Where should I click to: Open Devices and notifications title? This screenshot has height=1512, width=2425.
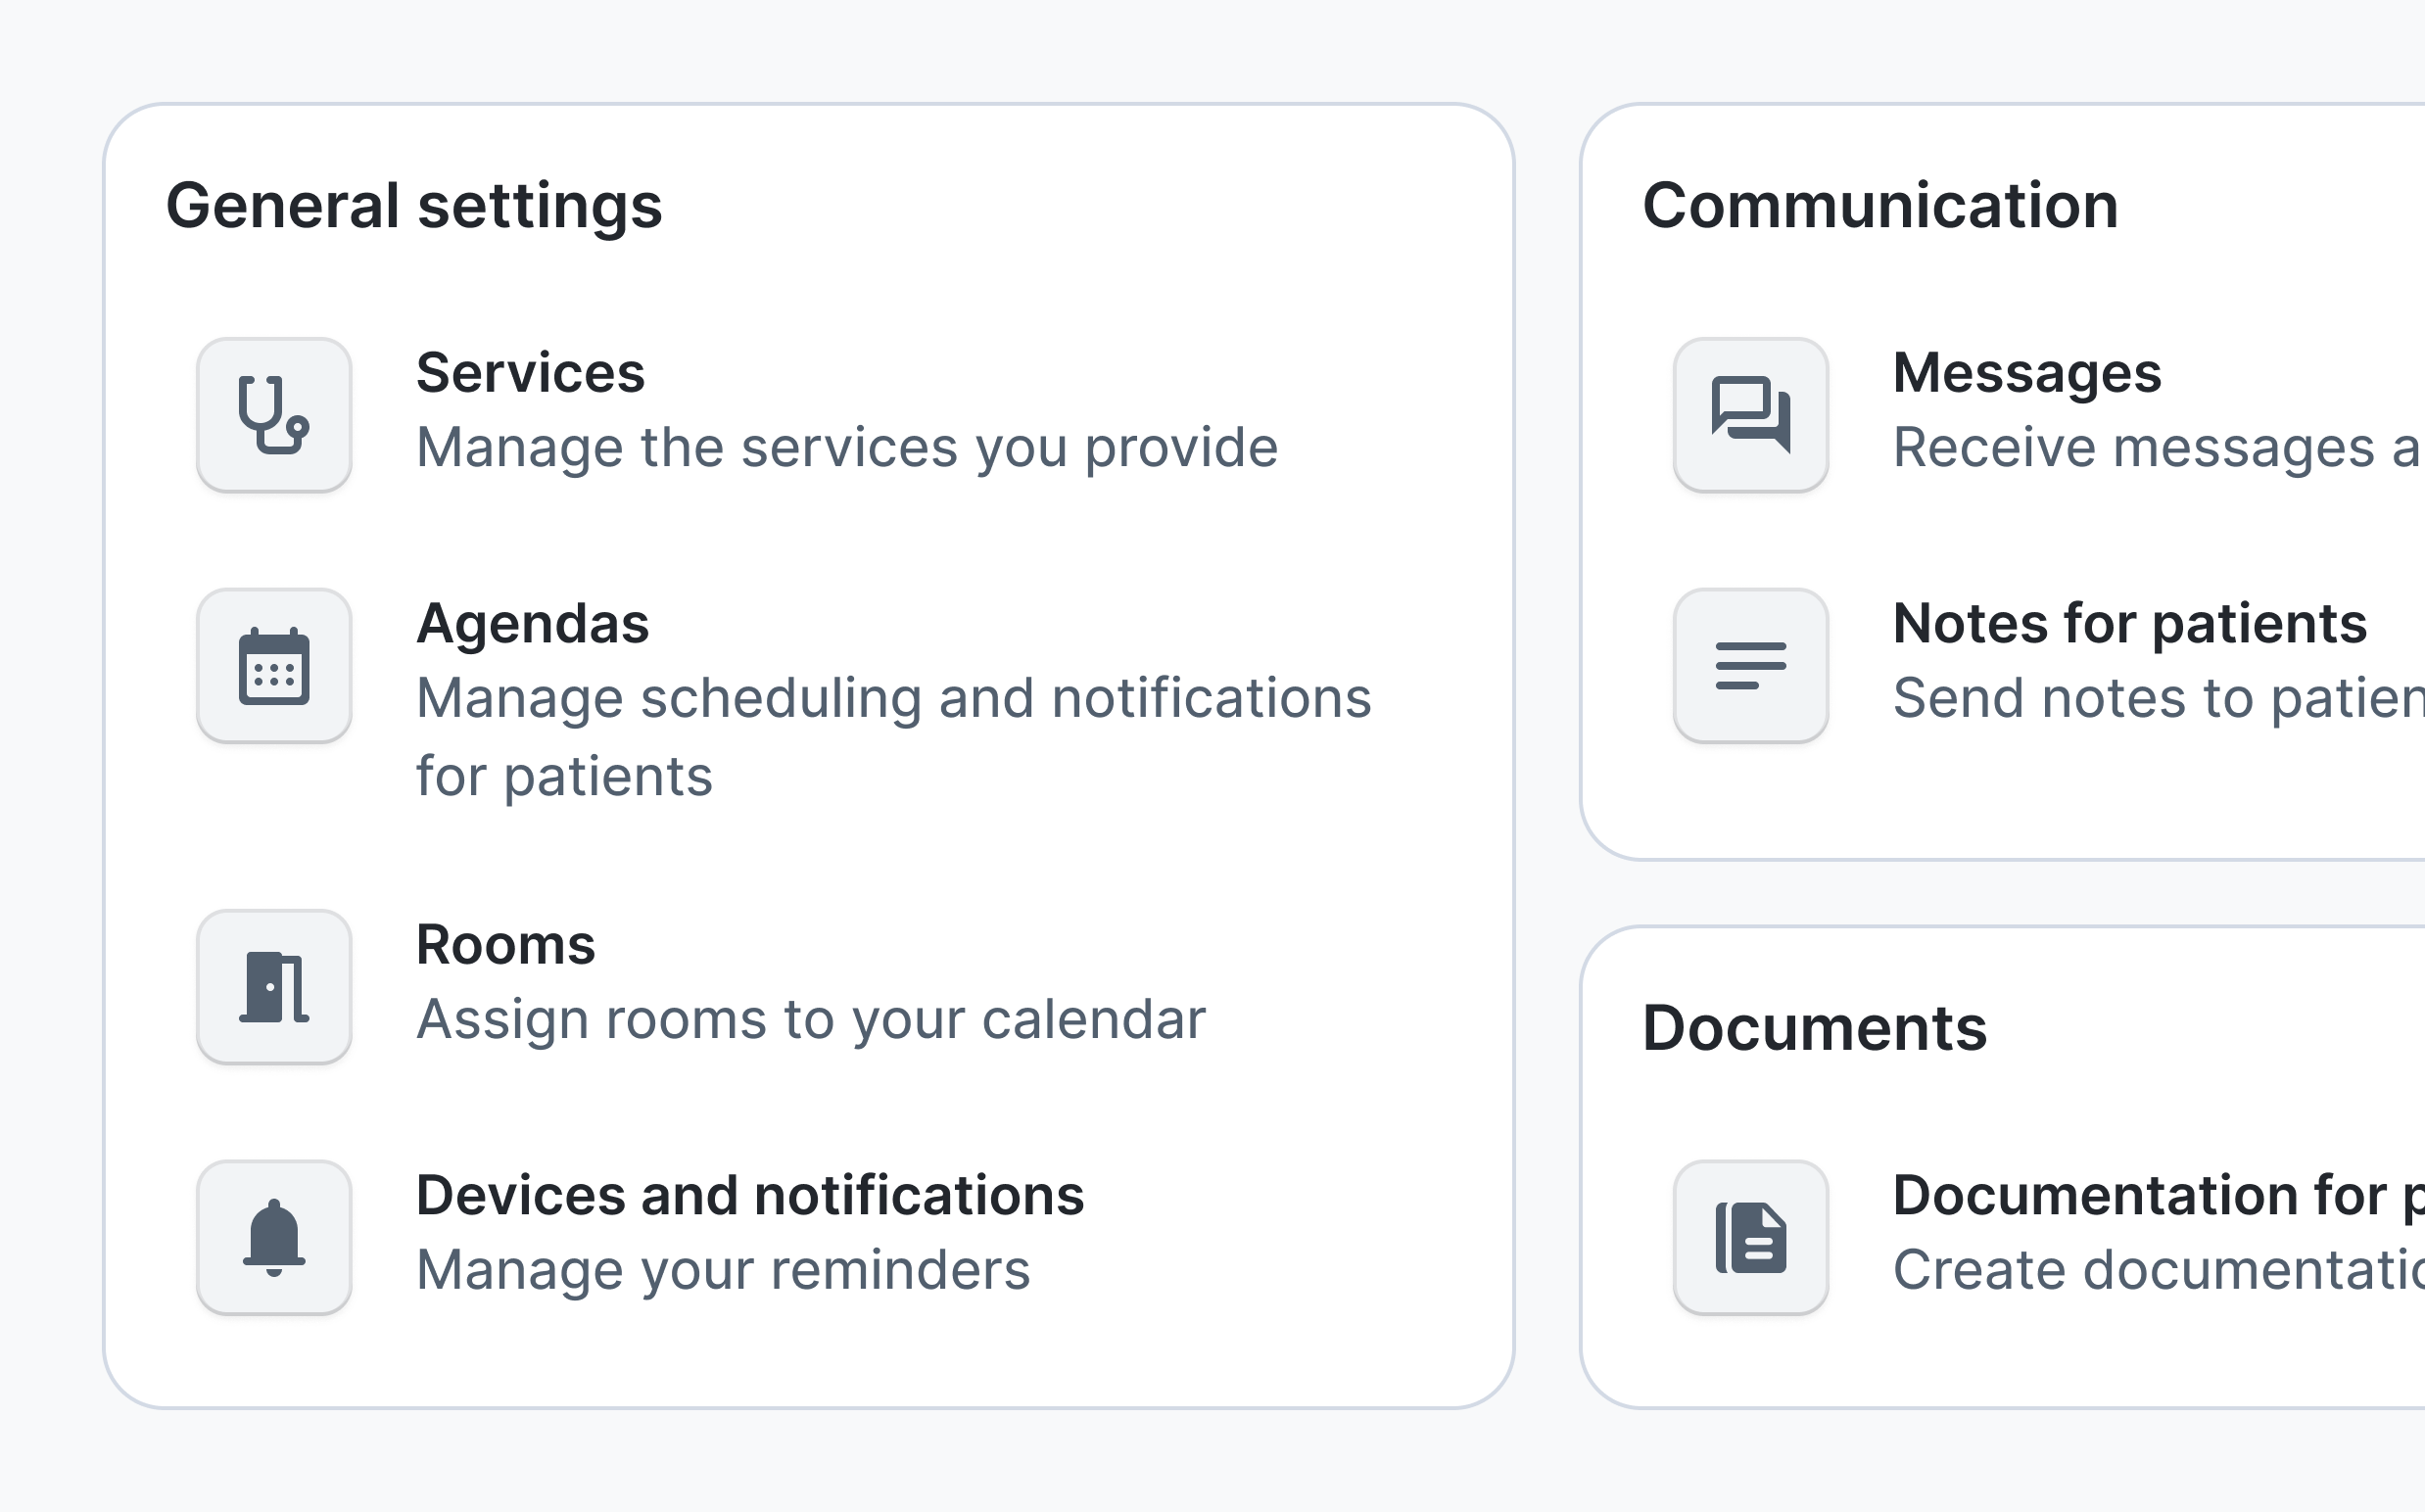point(750,1196)
